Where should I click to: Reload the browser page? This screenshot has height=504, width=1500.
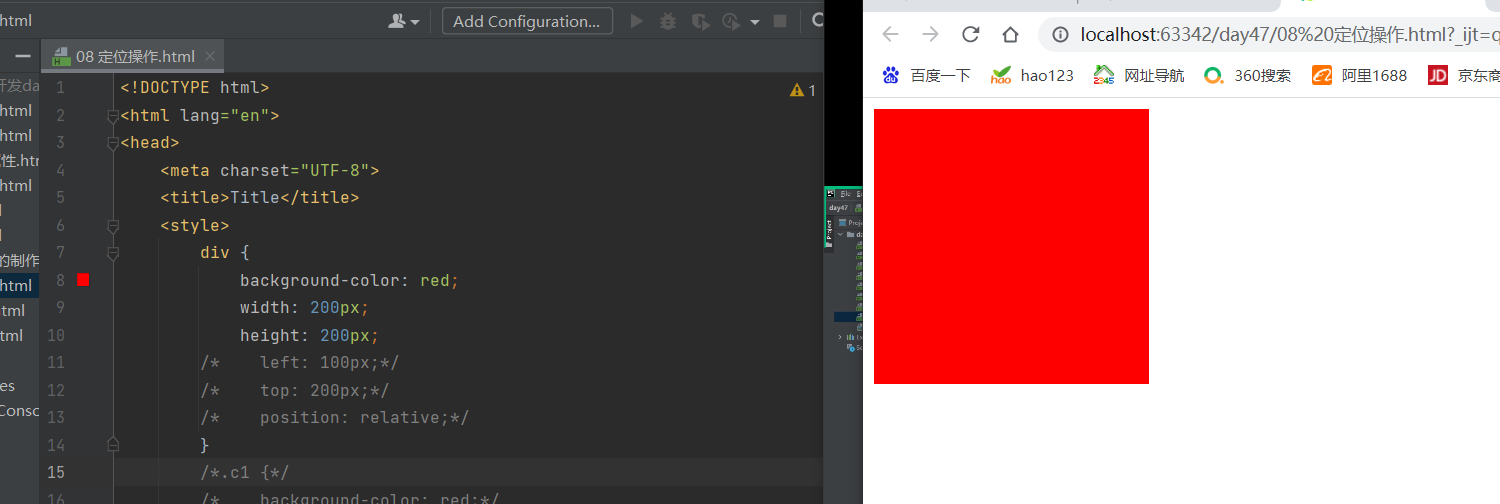[970, 35]
